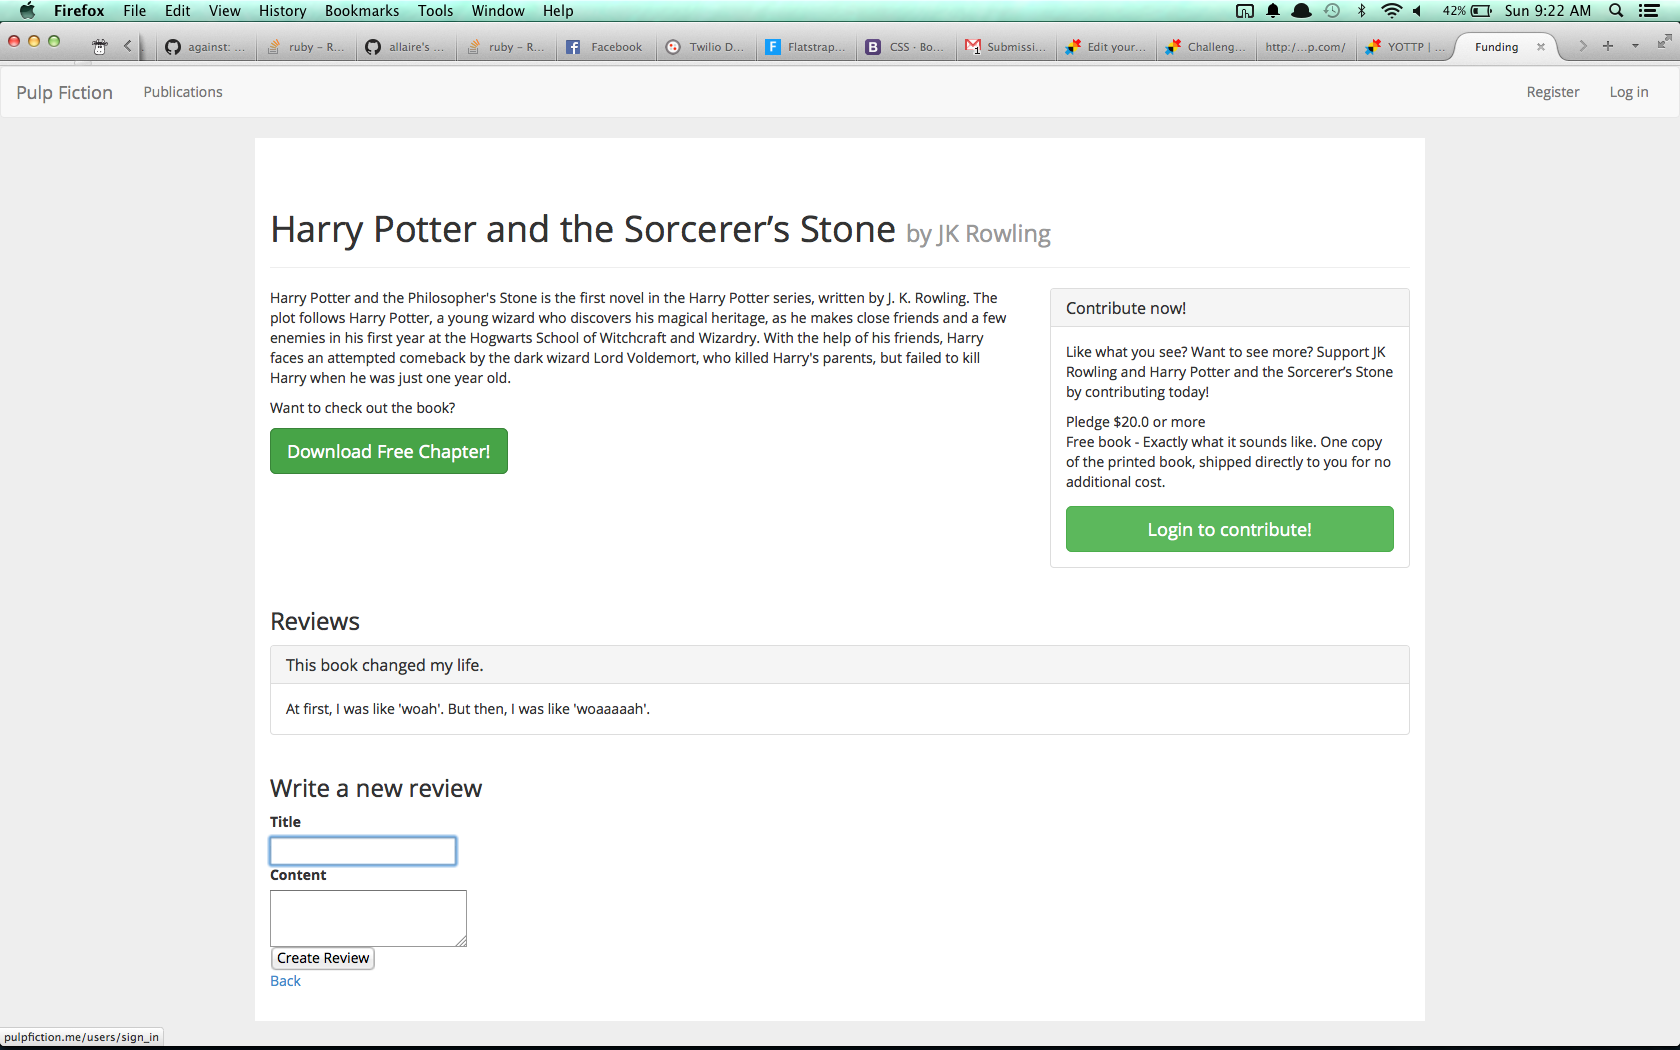Click the 'Pledge $20.0 or more' text
Image resolution: width=1680 pixels, height=1050 pixels.
click(1136, 422)
